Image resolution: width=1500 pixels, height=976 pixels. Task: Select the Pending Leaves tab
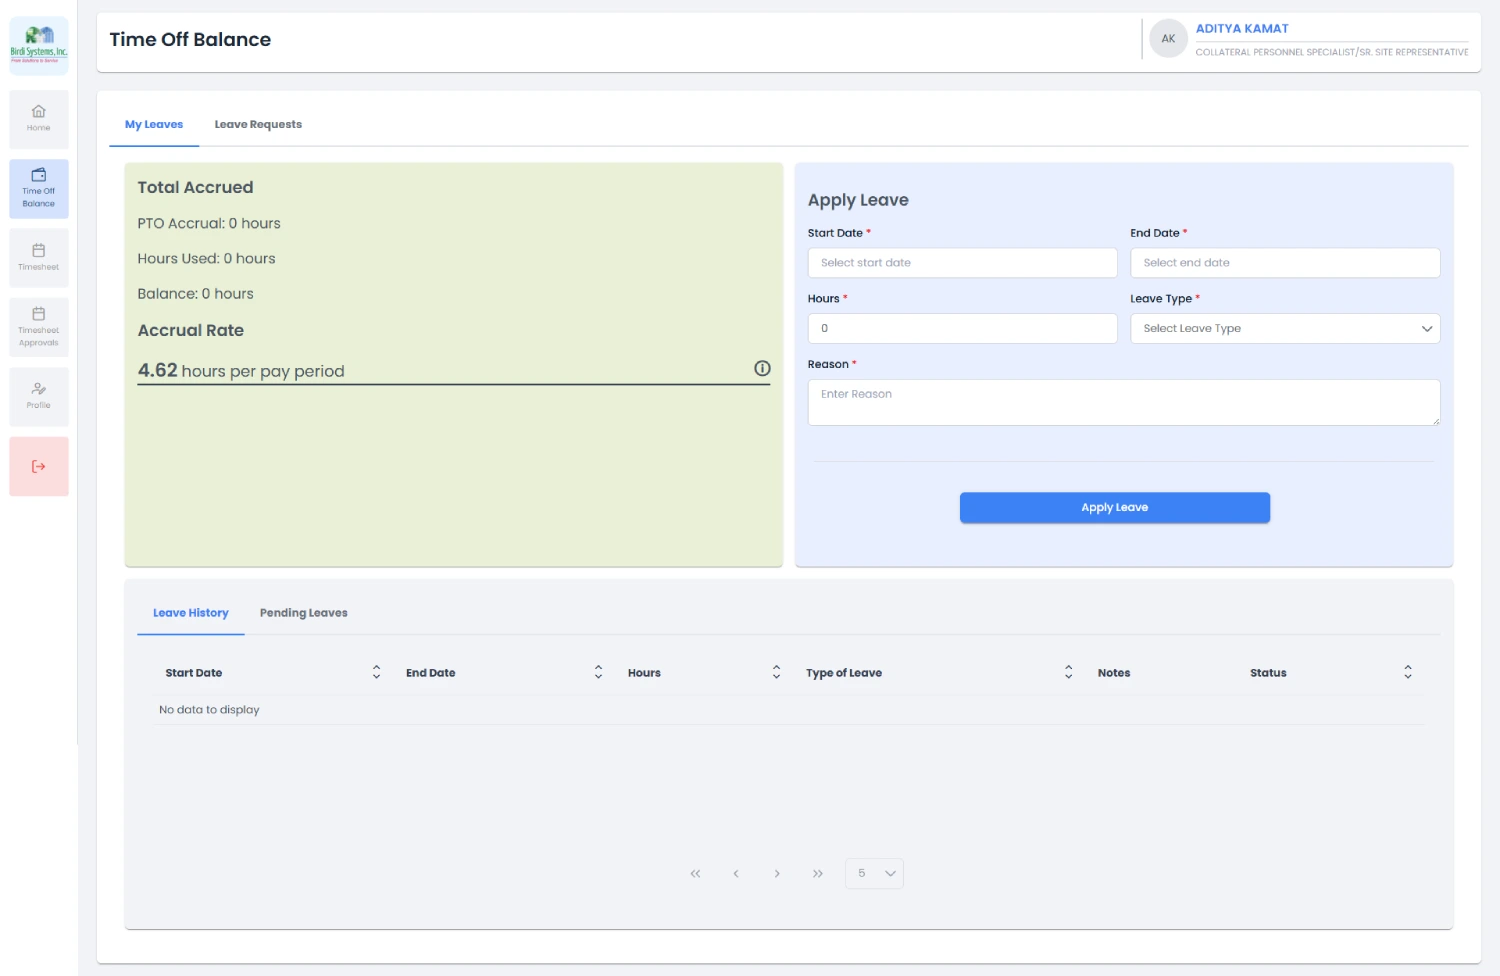304,613
